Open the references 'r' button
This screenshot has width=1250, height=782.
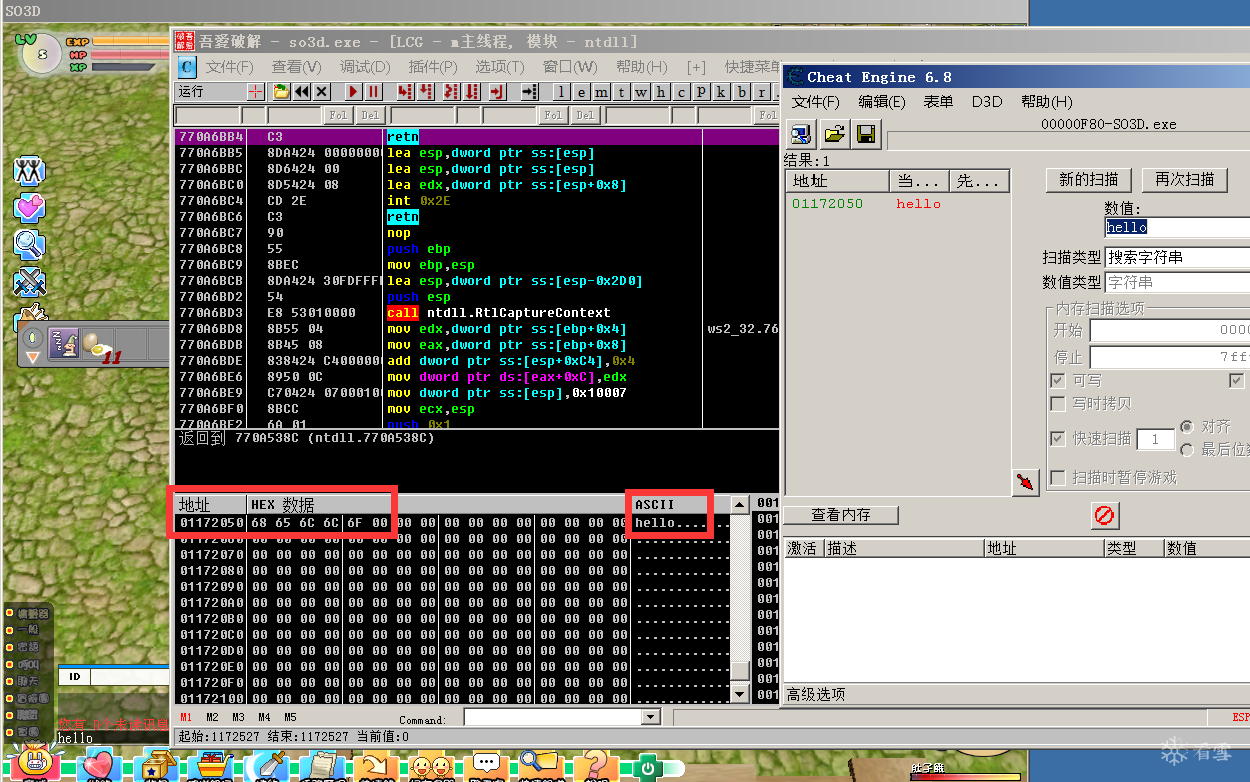pyautogui.click(x=761, y=91)
